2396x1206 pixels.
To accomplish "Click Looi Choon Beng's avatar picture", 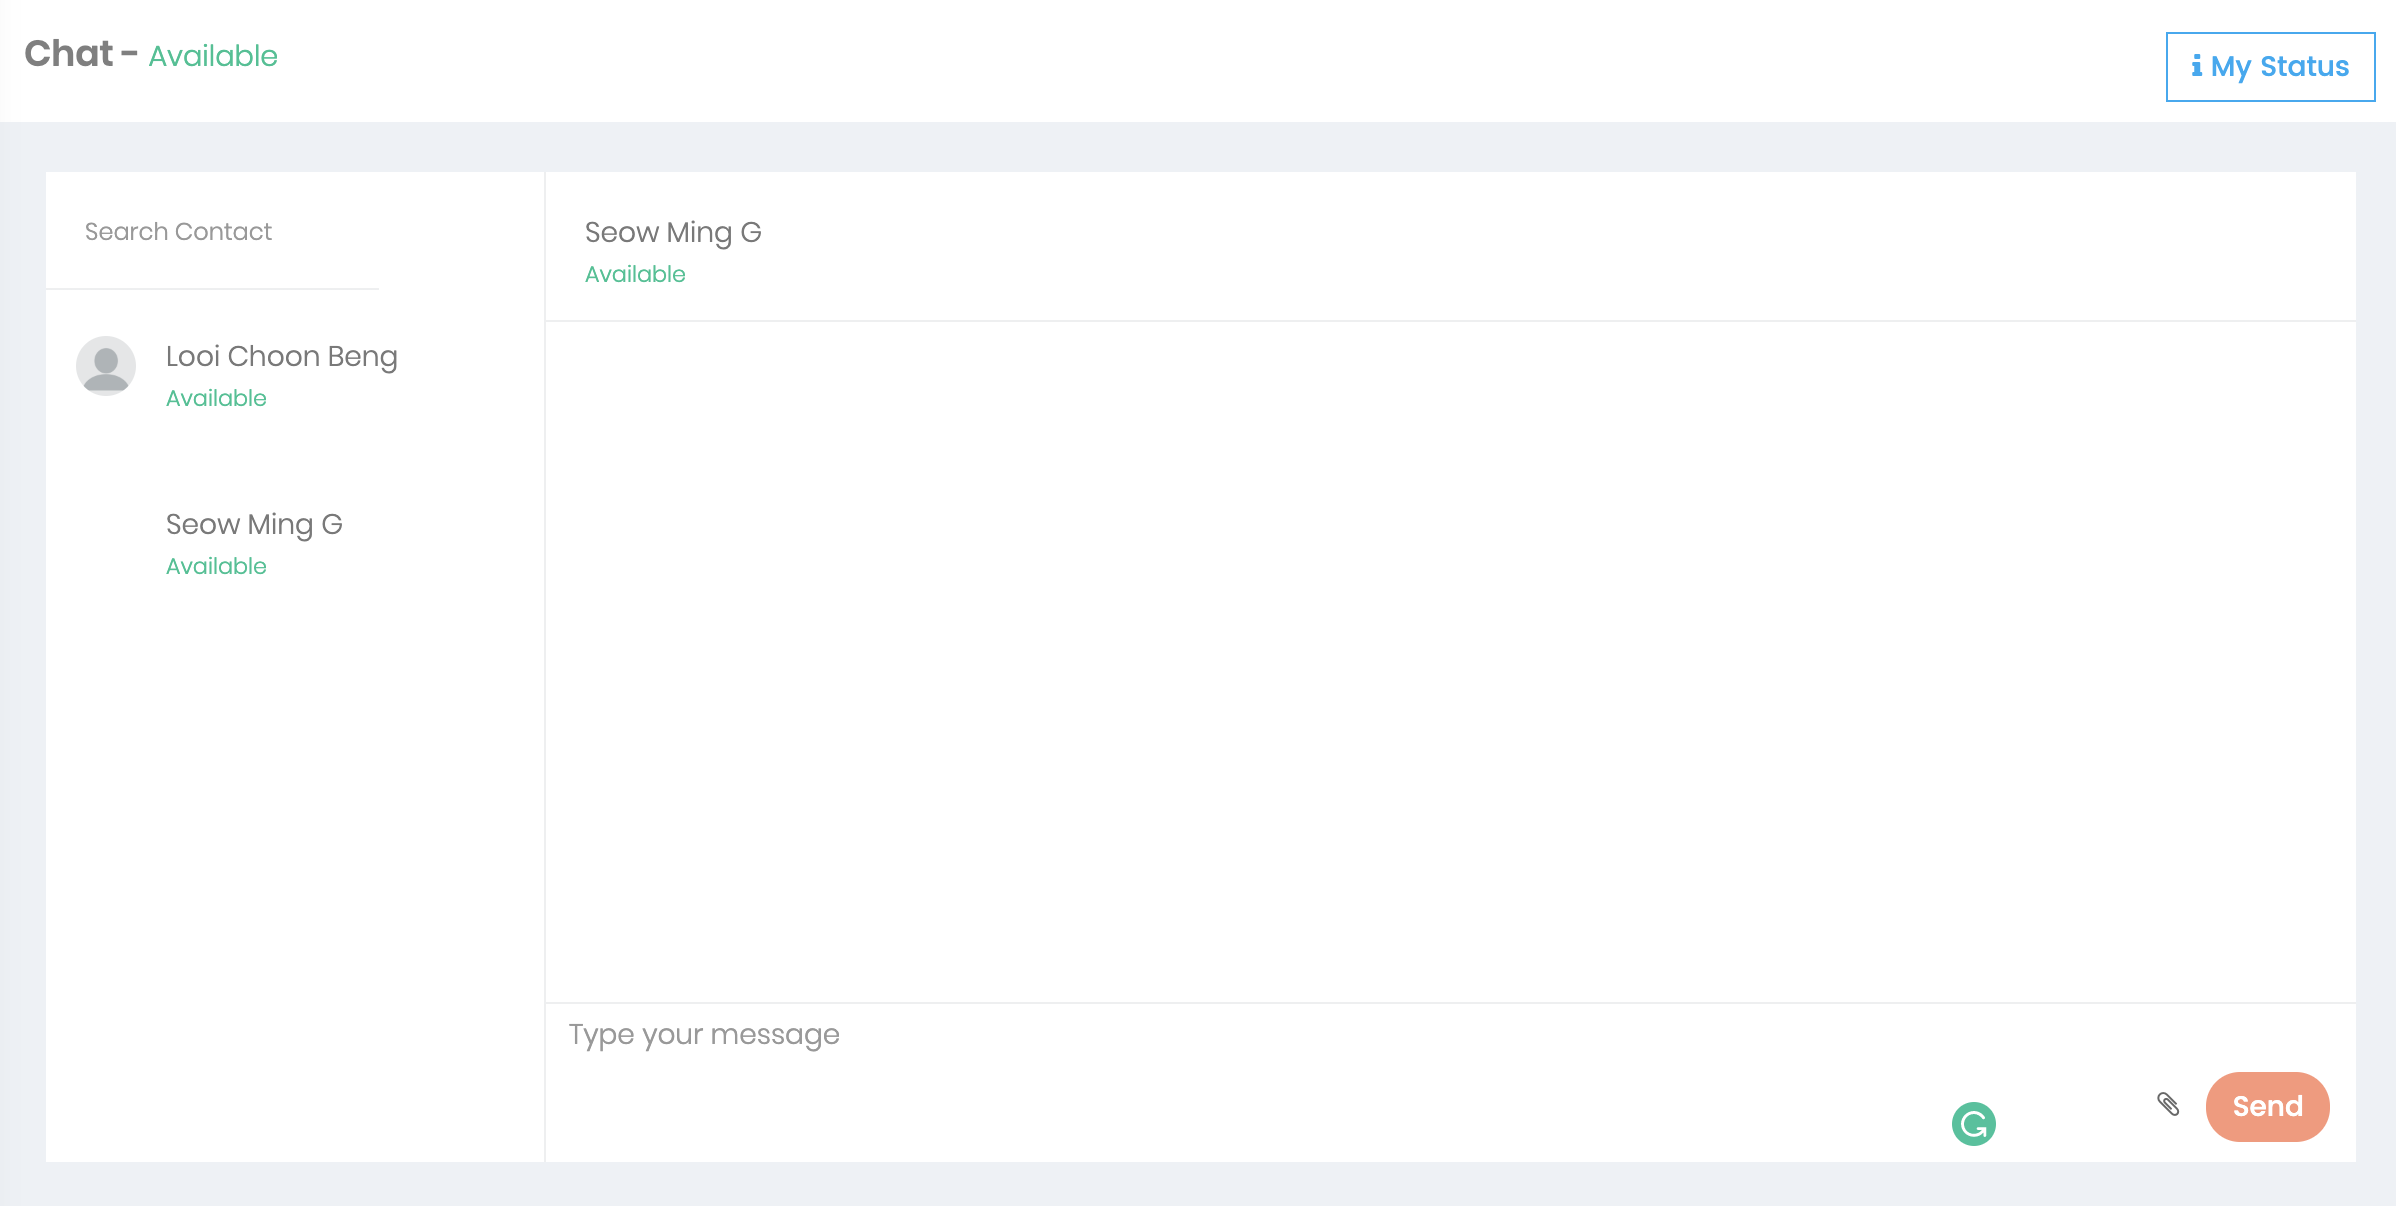I will point(106,366).
